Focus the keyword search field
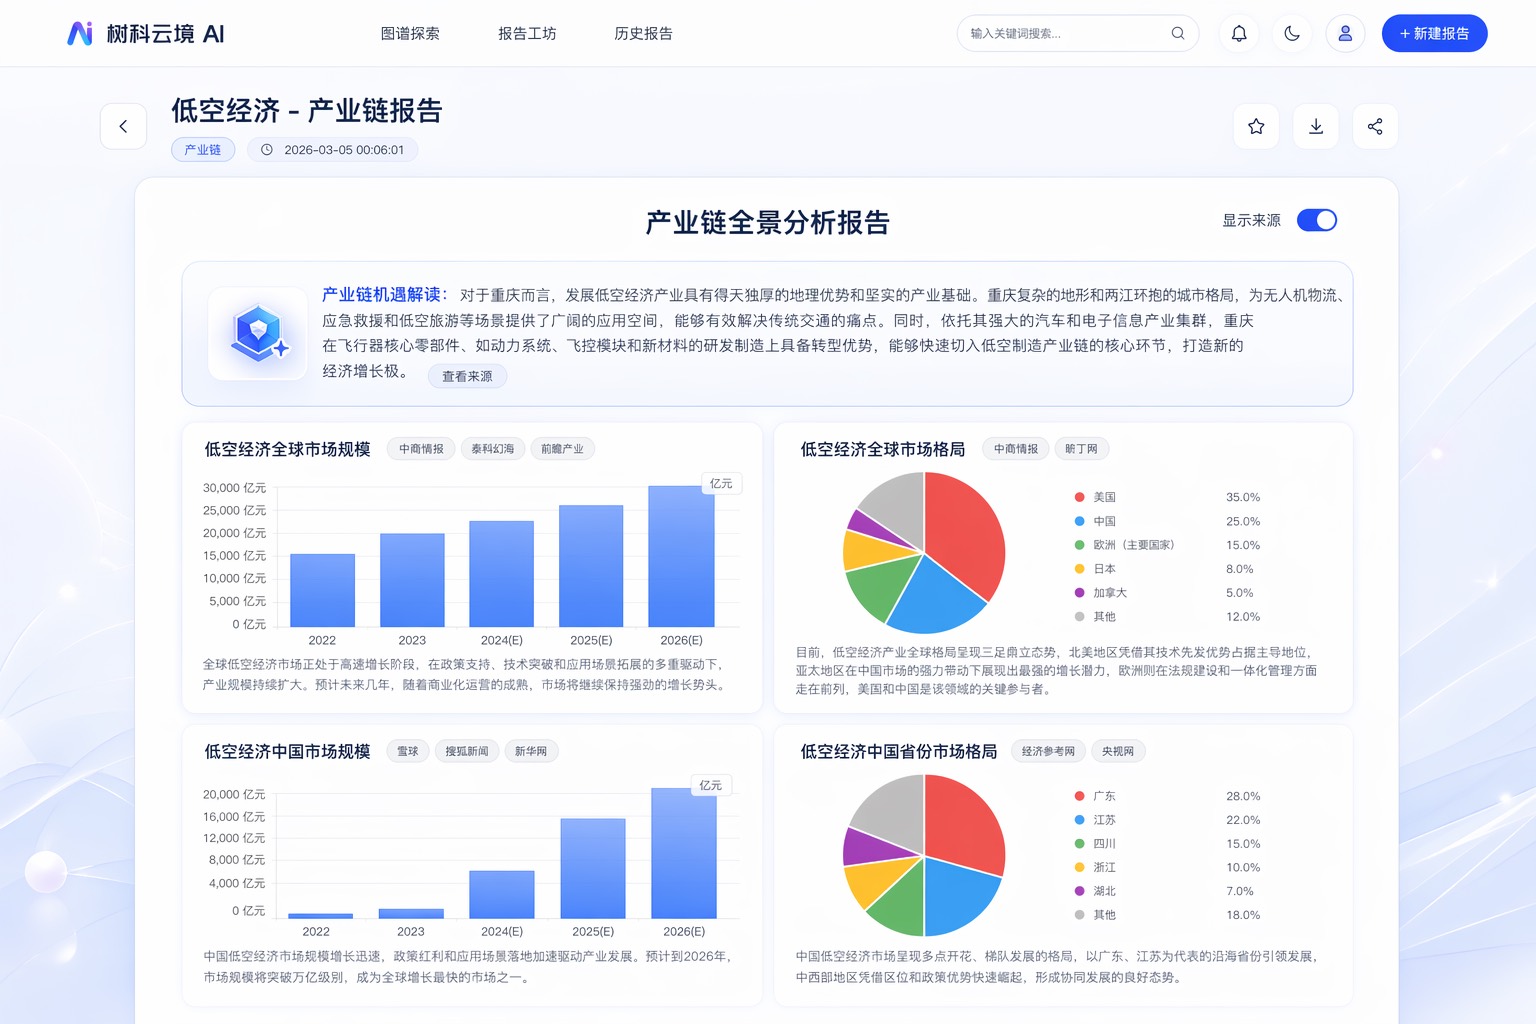Viewport: 1536px width, 1024px height. [x=1078, y=33]
